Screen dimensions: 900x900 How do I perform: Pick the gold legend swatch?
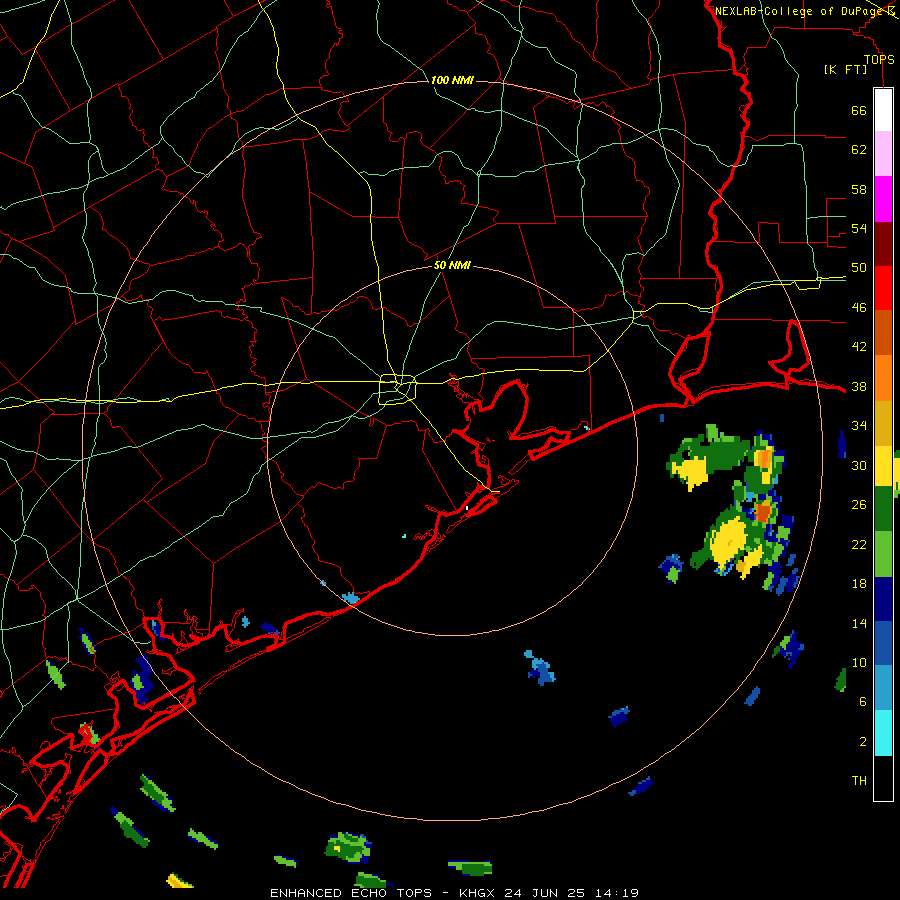click(x=883, y=423)
